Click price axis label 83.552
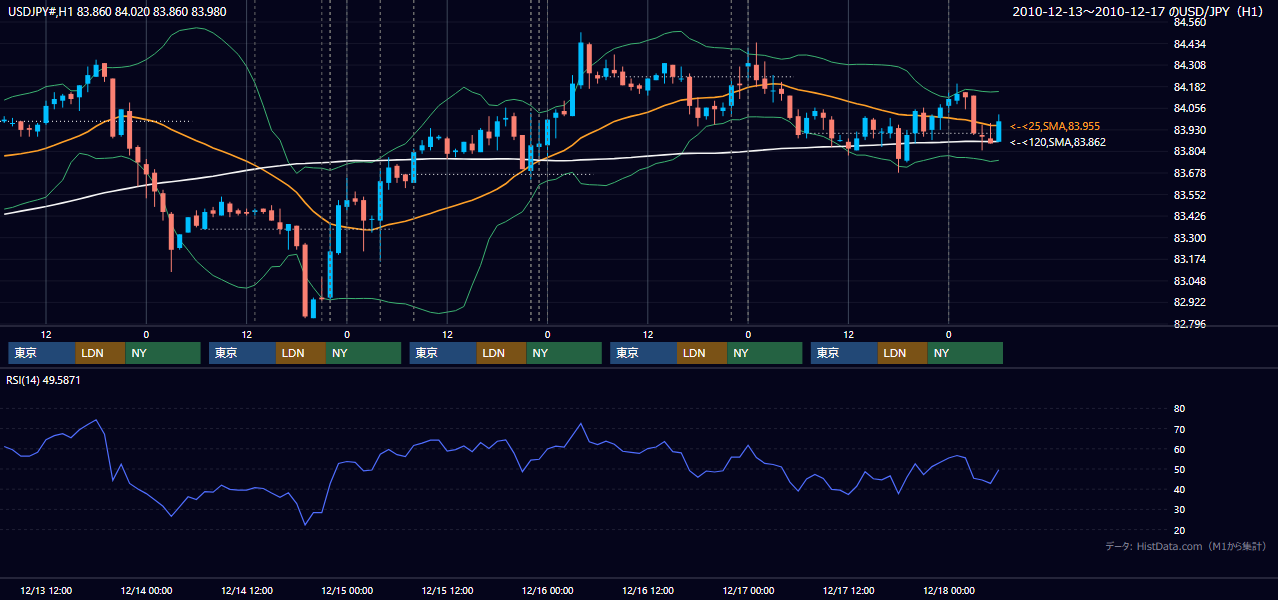The image size is (1278, 600). click(1190, 195)
